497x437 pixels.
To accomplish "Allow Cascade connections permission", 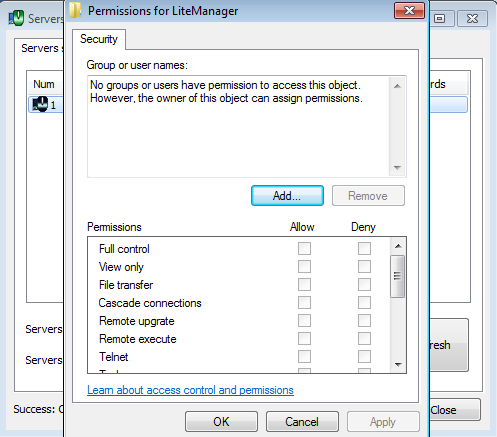I will click(304, 302).
